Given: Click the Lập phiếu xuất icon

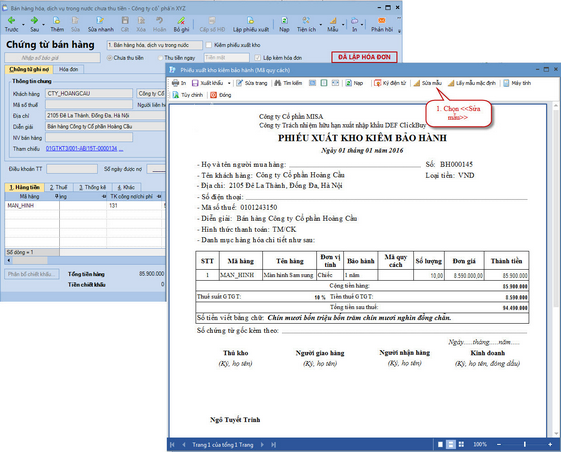Looking at the screenshot, I should pyautogui.click(x=250, y=21).
